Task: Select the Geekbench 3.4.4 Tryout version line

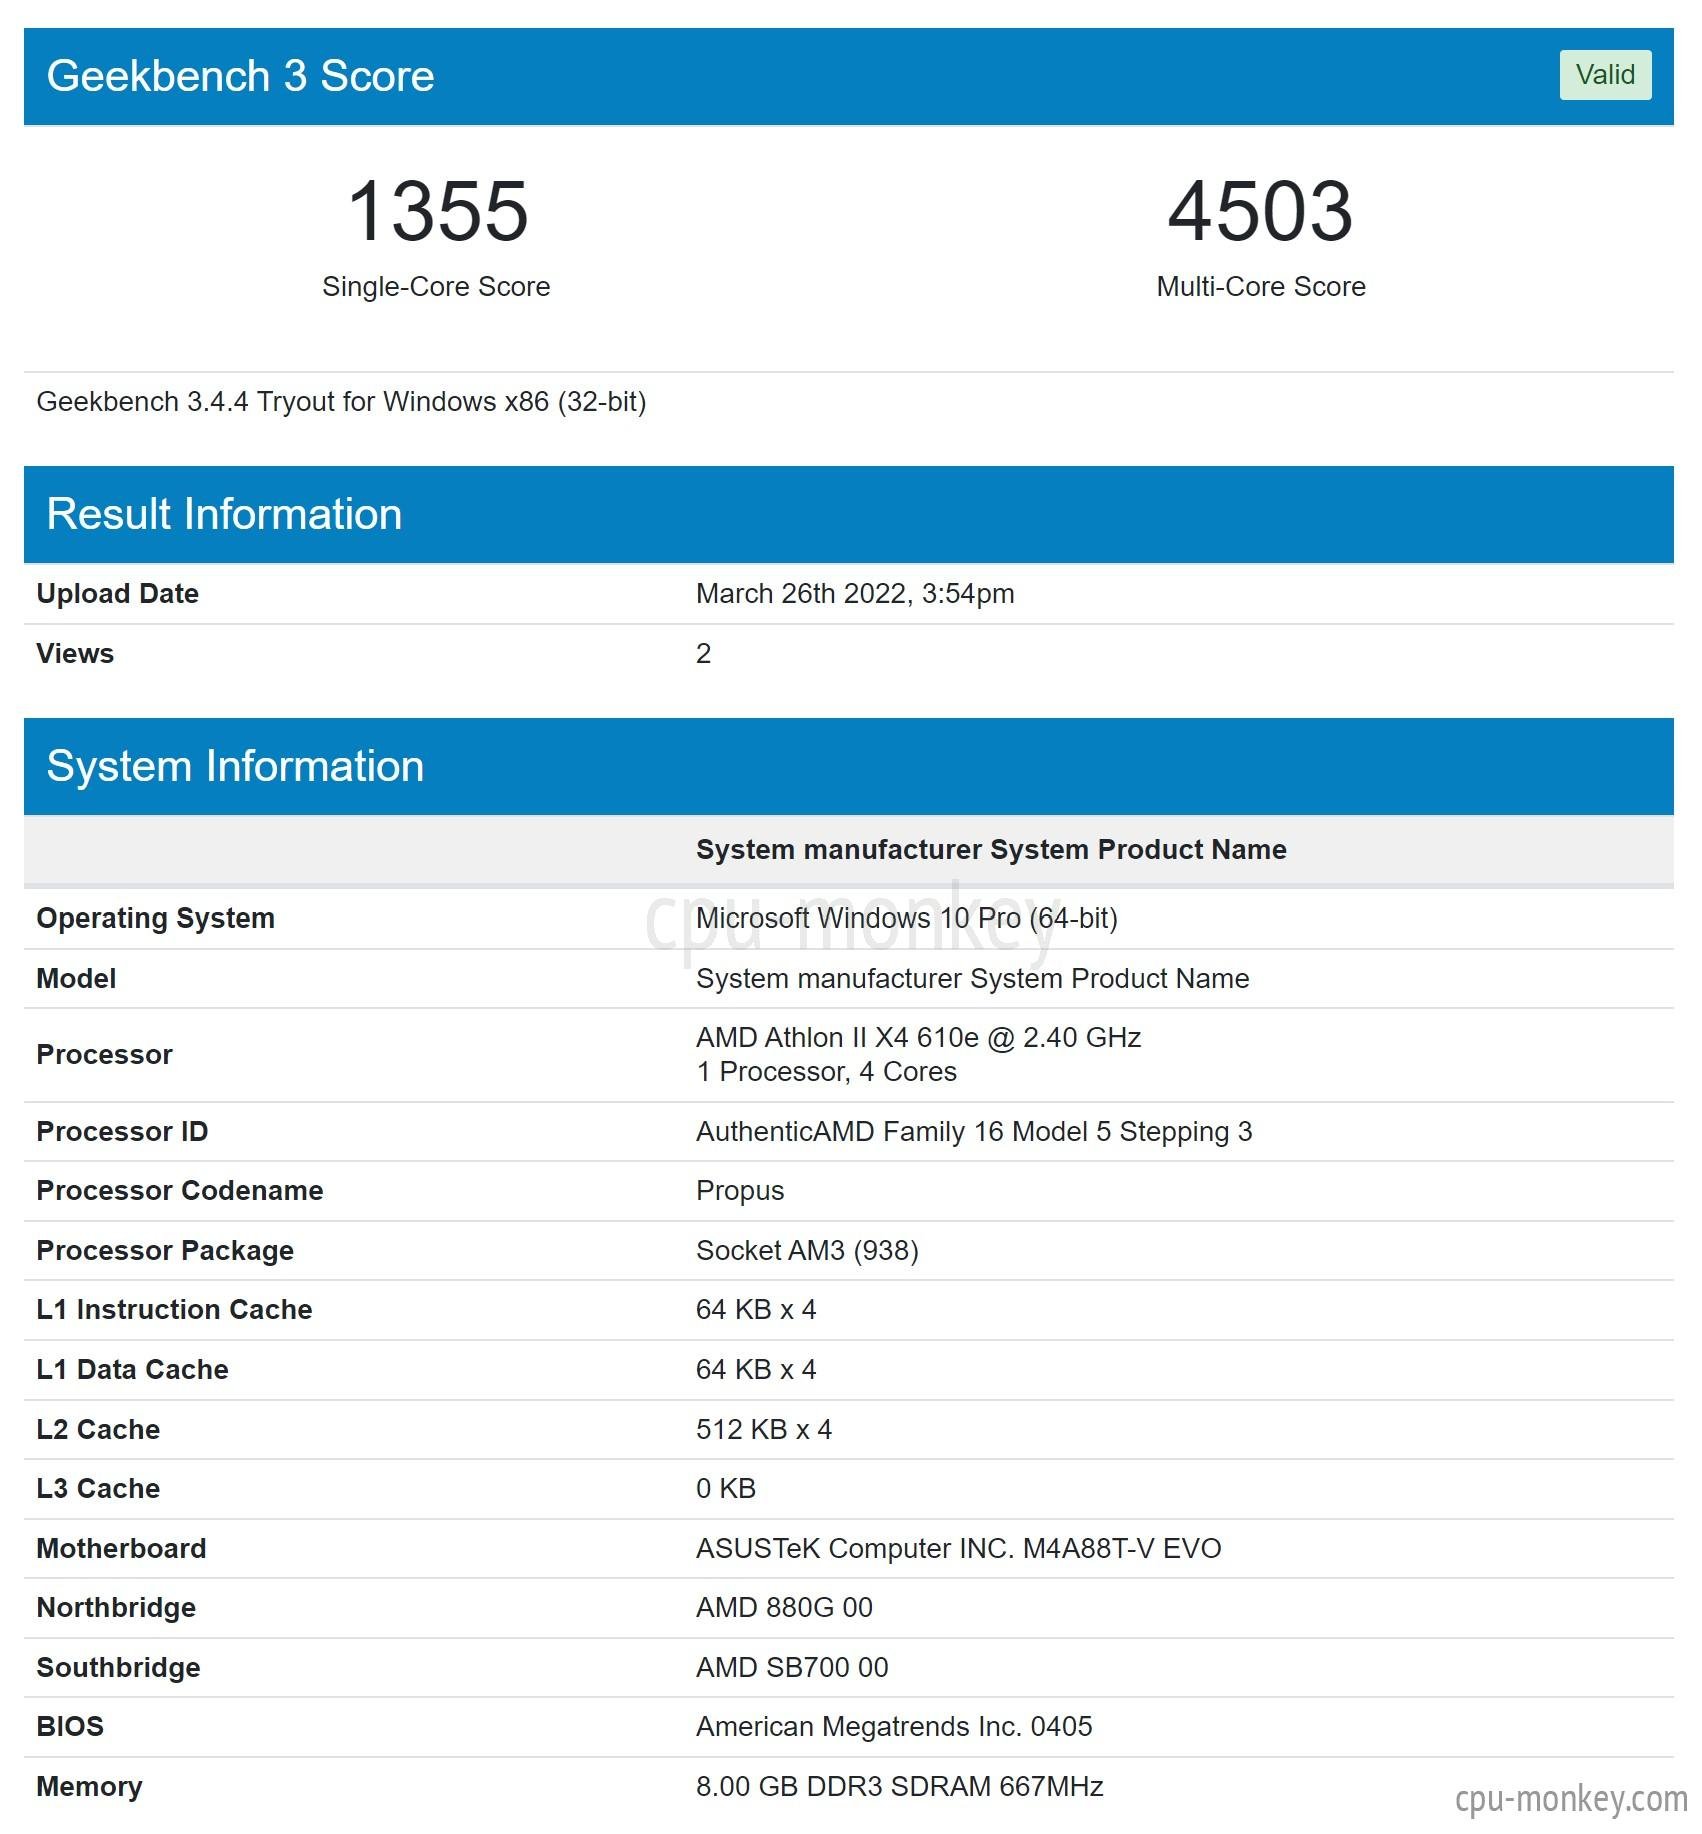Action: pos(341,402)
